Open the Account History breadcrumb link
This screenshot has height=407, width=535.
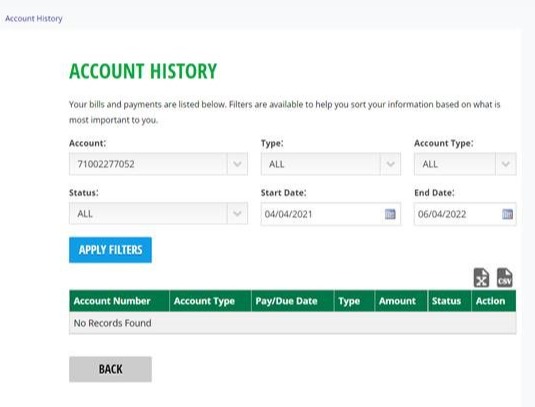click(x=34, y=19)
